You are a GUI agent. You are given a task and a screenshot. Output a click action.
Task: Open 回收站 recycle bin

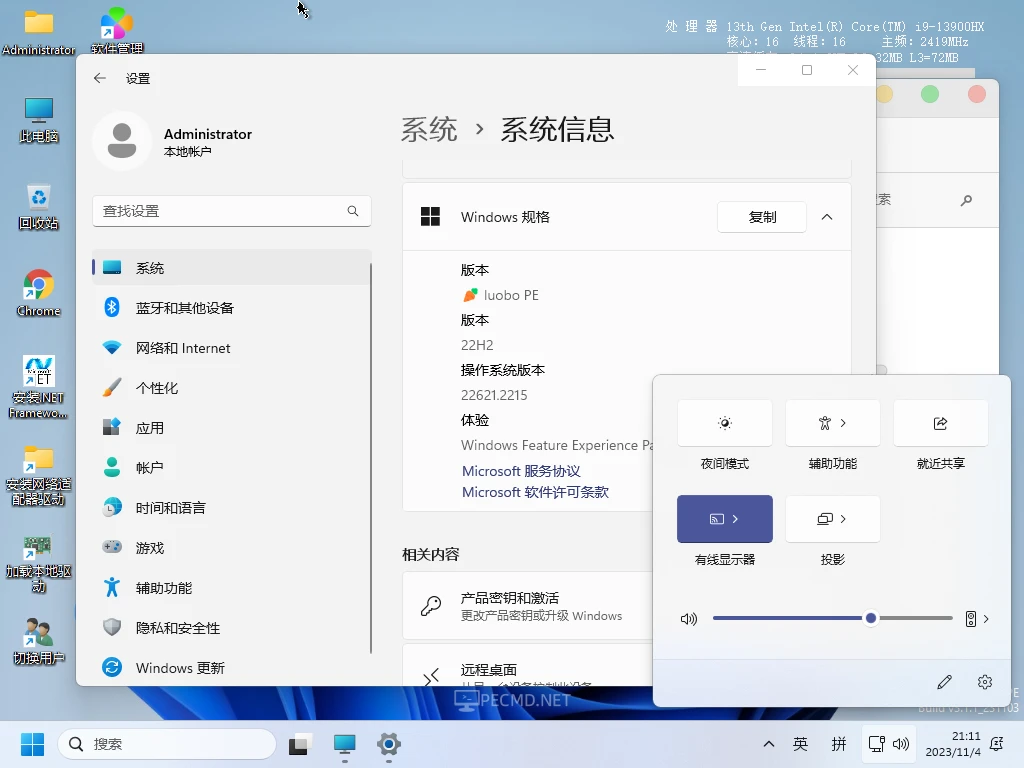pos(39,207)
